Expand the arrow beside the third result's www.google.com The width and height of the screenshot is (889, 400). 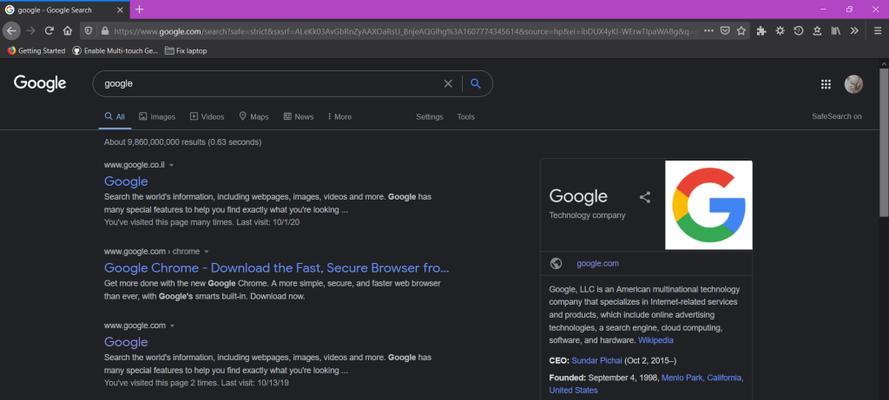172,326
